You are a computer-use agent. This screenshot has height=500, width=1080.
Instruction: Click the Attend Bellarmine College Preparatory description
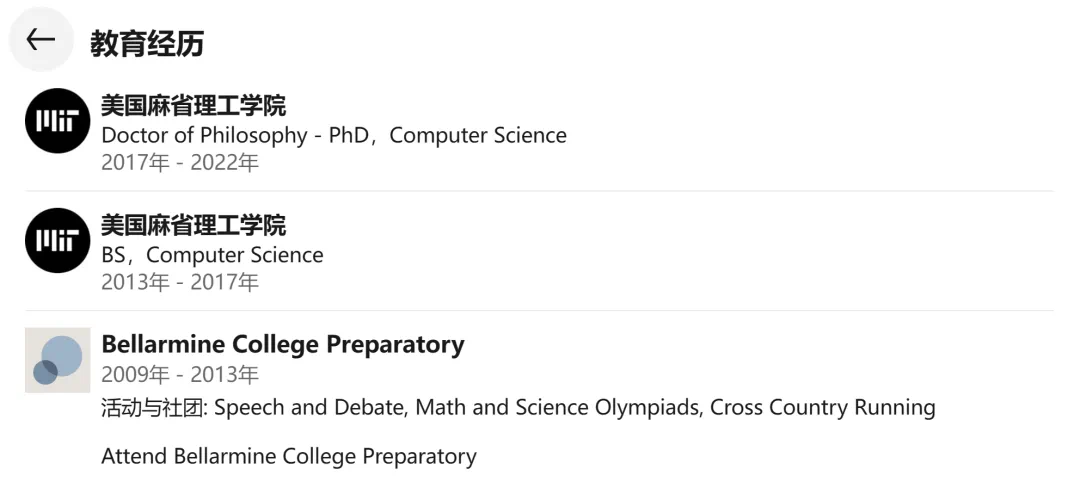(289, 457)
